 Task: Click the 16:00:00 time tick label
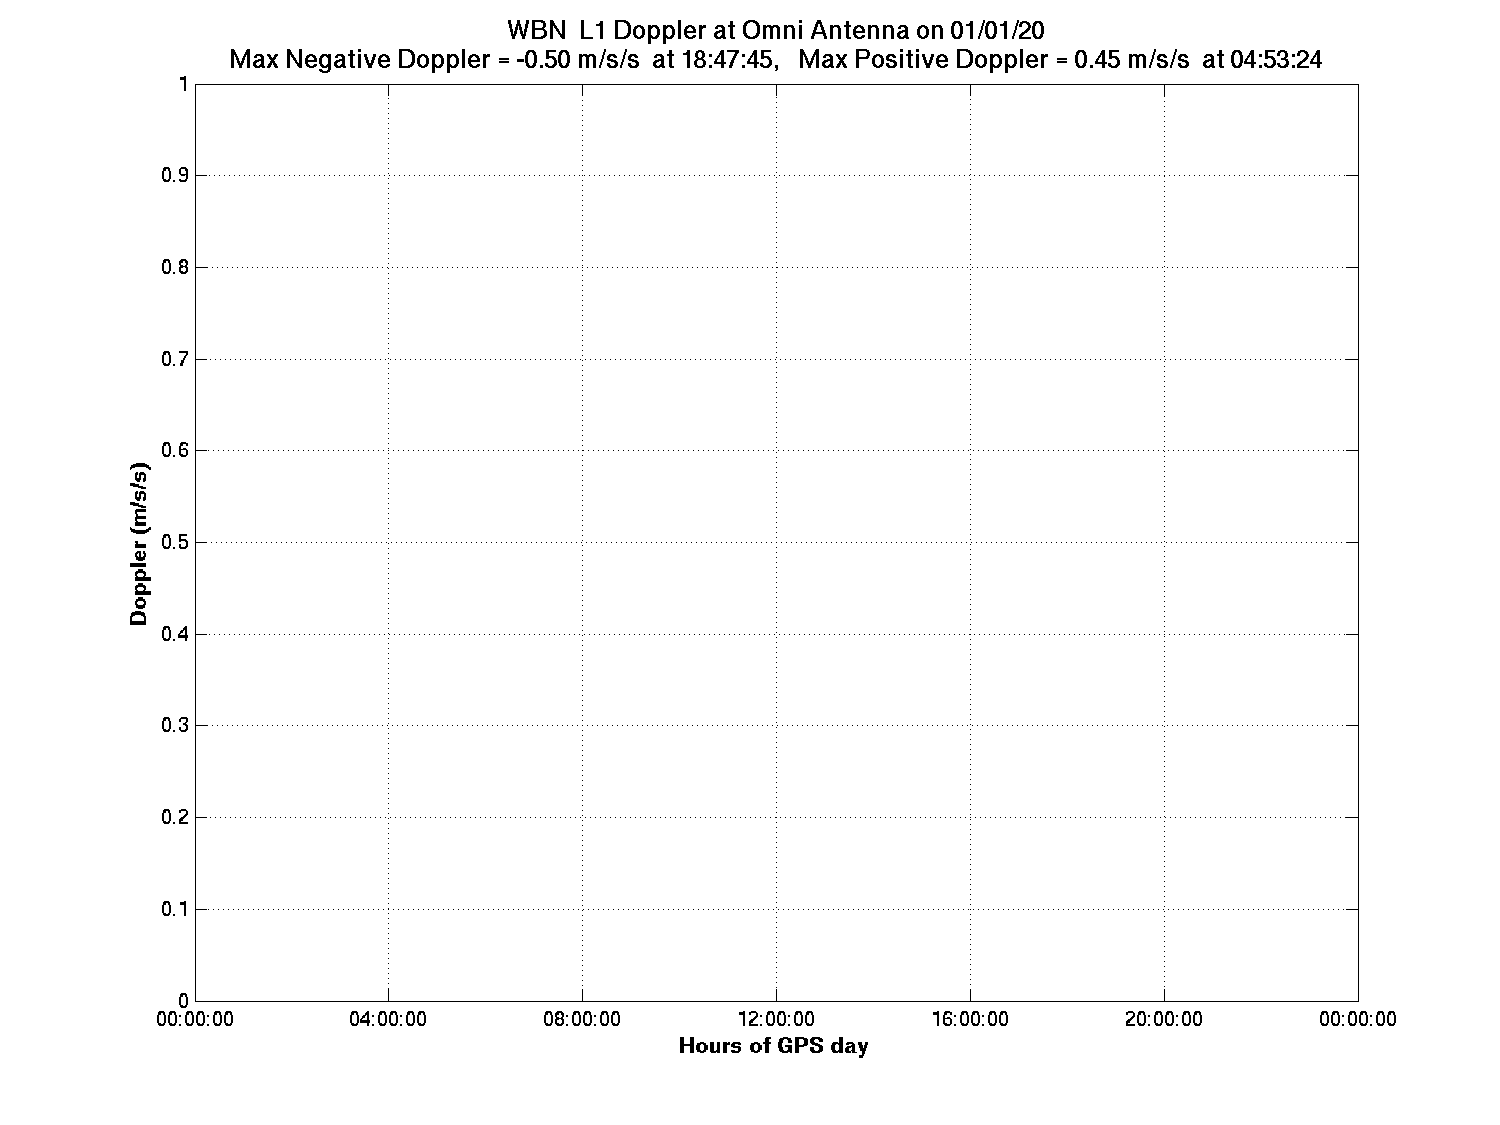pos(970,1019)
